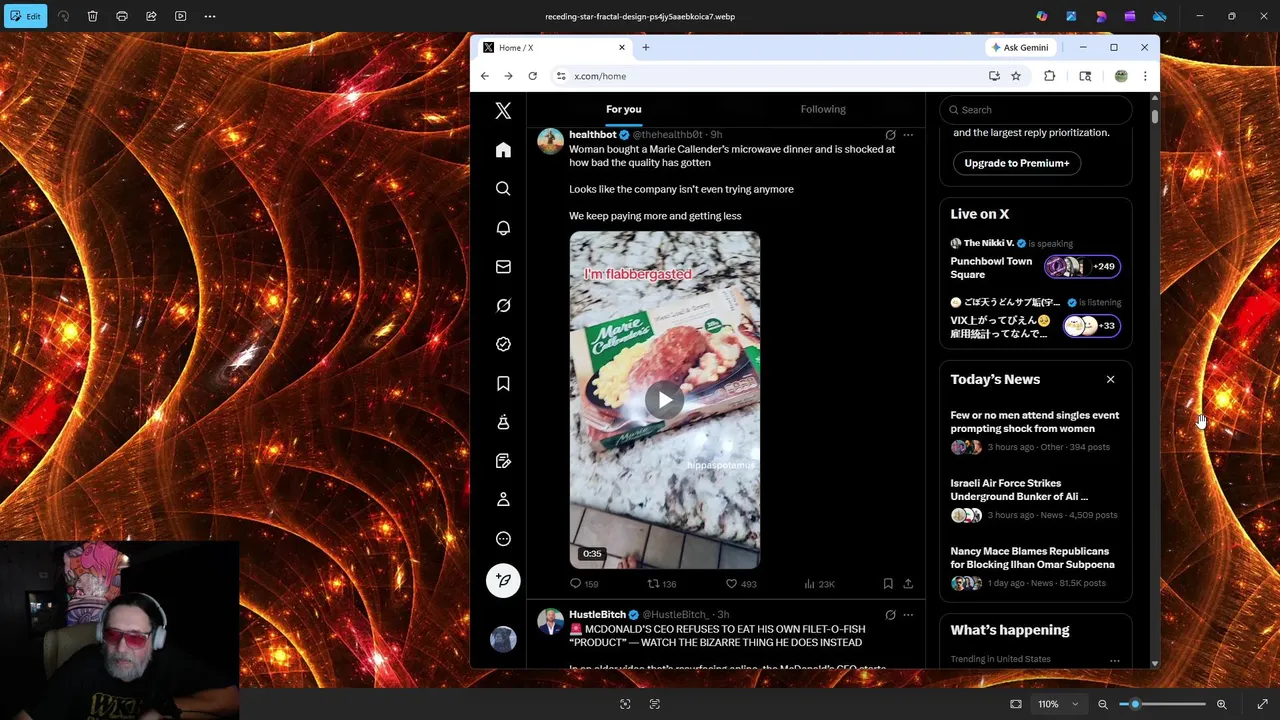This screenshot has width=1280, height=720.
Task: Select the Home / X browser tab
Action: click(x=554, y=48)
